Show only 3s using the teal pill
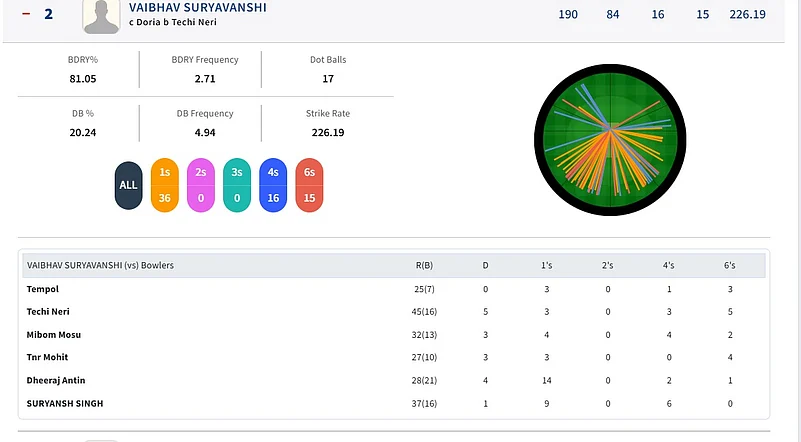Image resolution: width=801 pixels, height=442 pixels. coord(237,185)
